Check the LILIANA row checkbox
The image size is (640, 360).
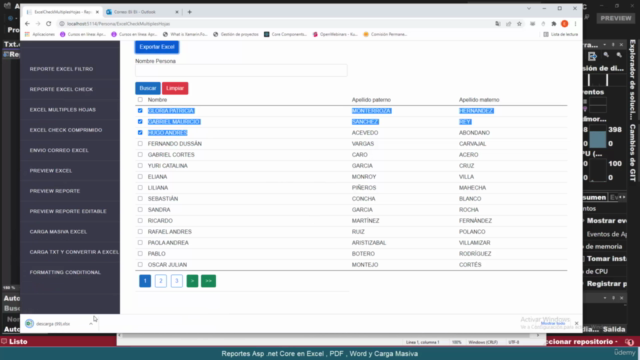click(140, 188)
